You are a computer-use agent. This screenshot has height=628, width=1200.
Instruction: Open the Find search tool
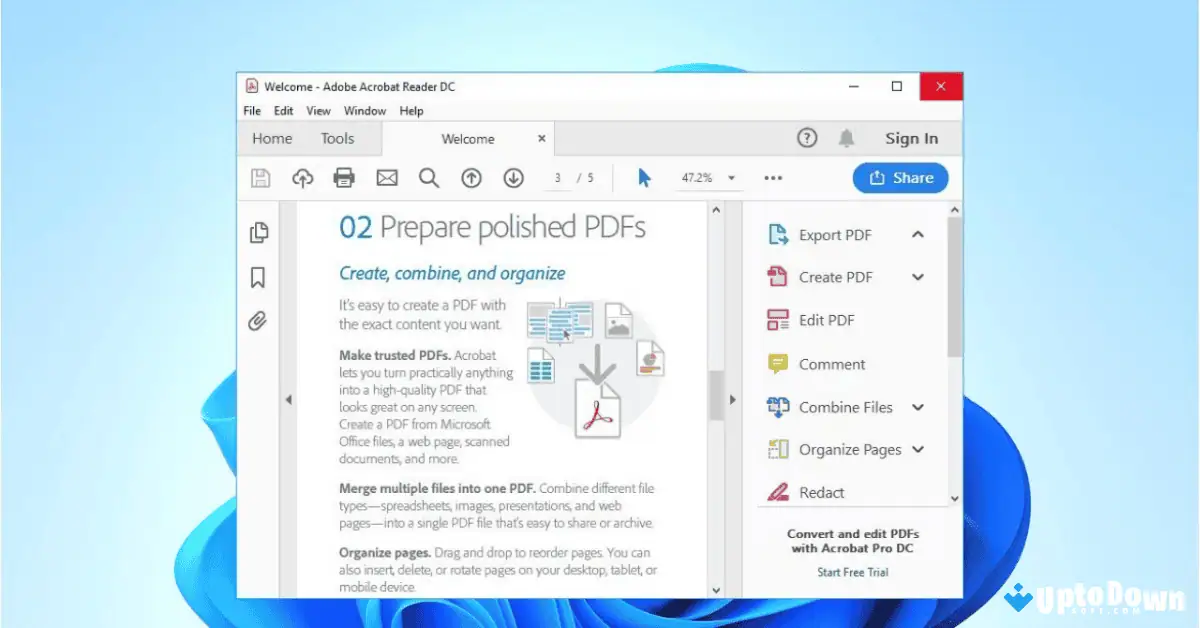pyautogui.click(x=429, y=177)
